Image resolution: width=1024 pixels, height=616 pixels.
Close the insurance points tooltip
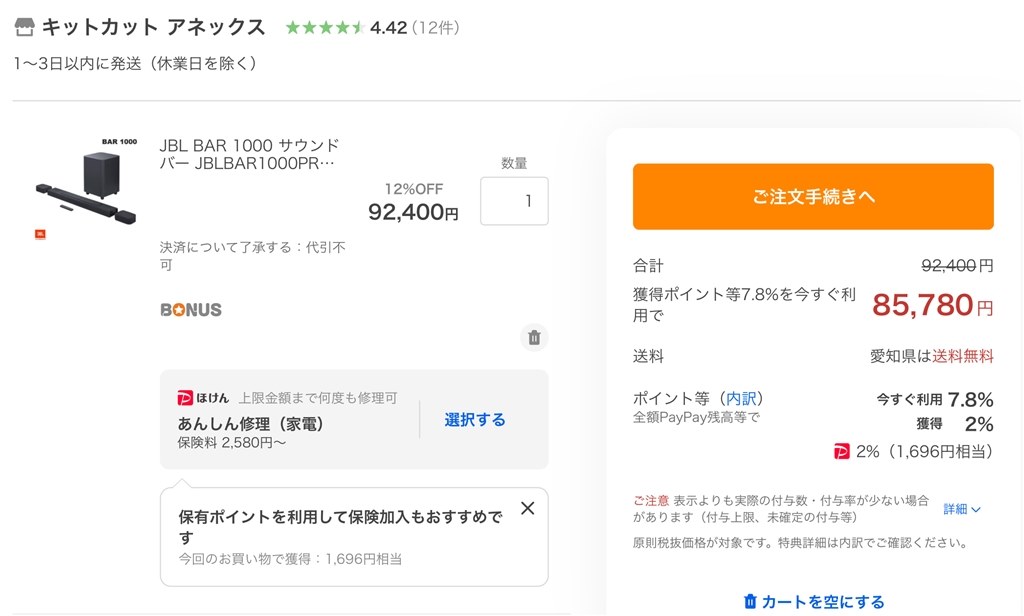[x=528, y=508]
